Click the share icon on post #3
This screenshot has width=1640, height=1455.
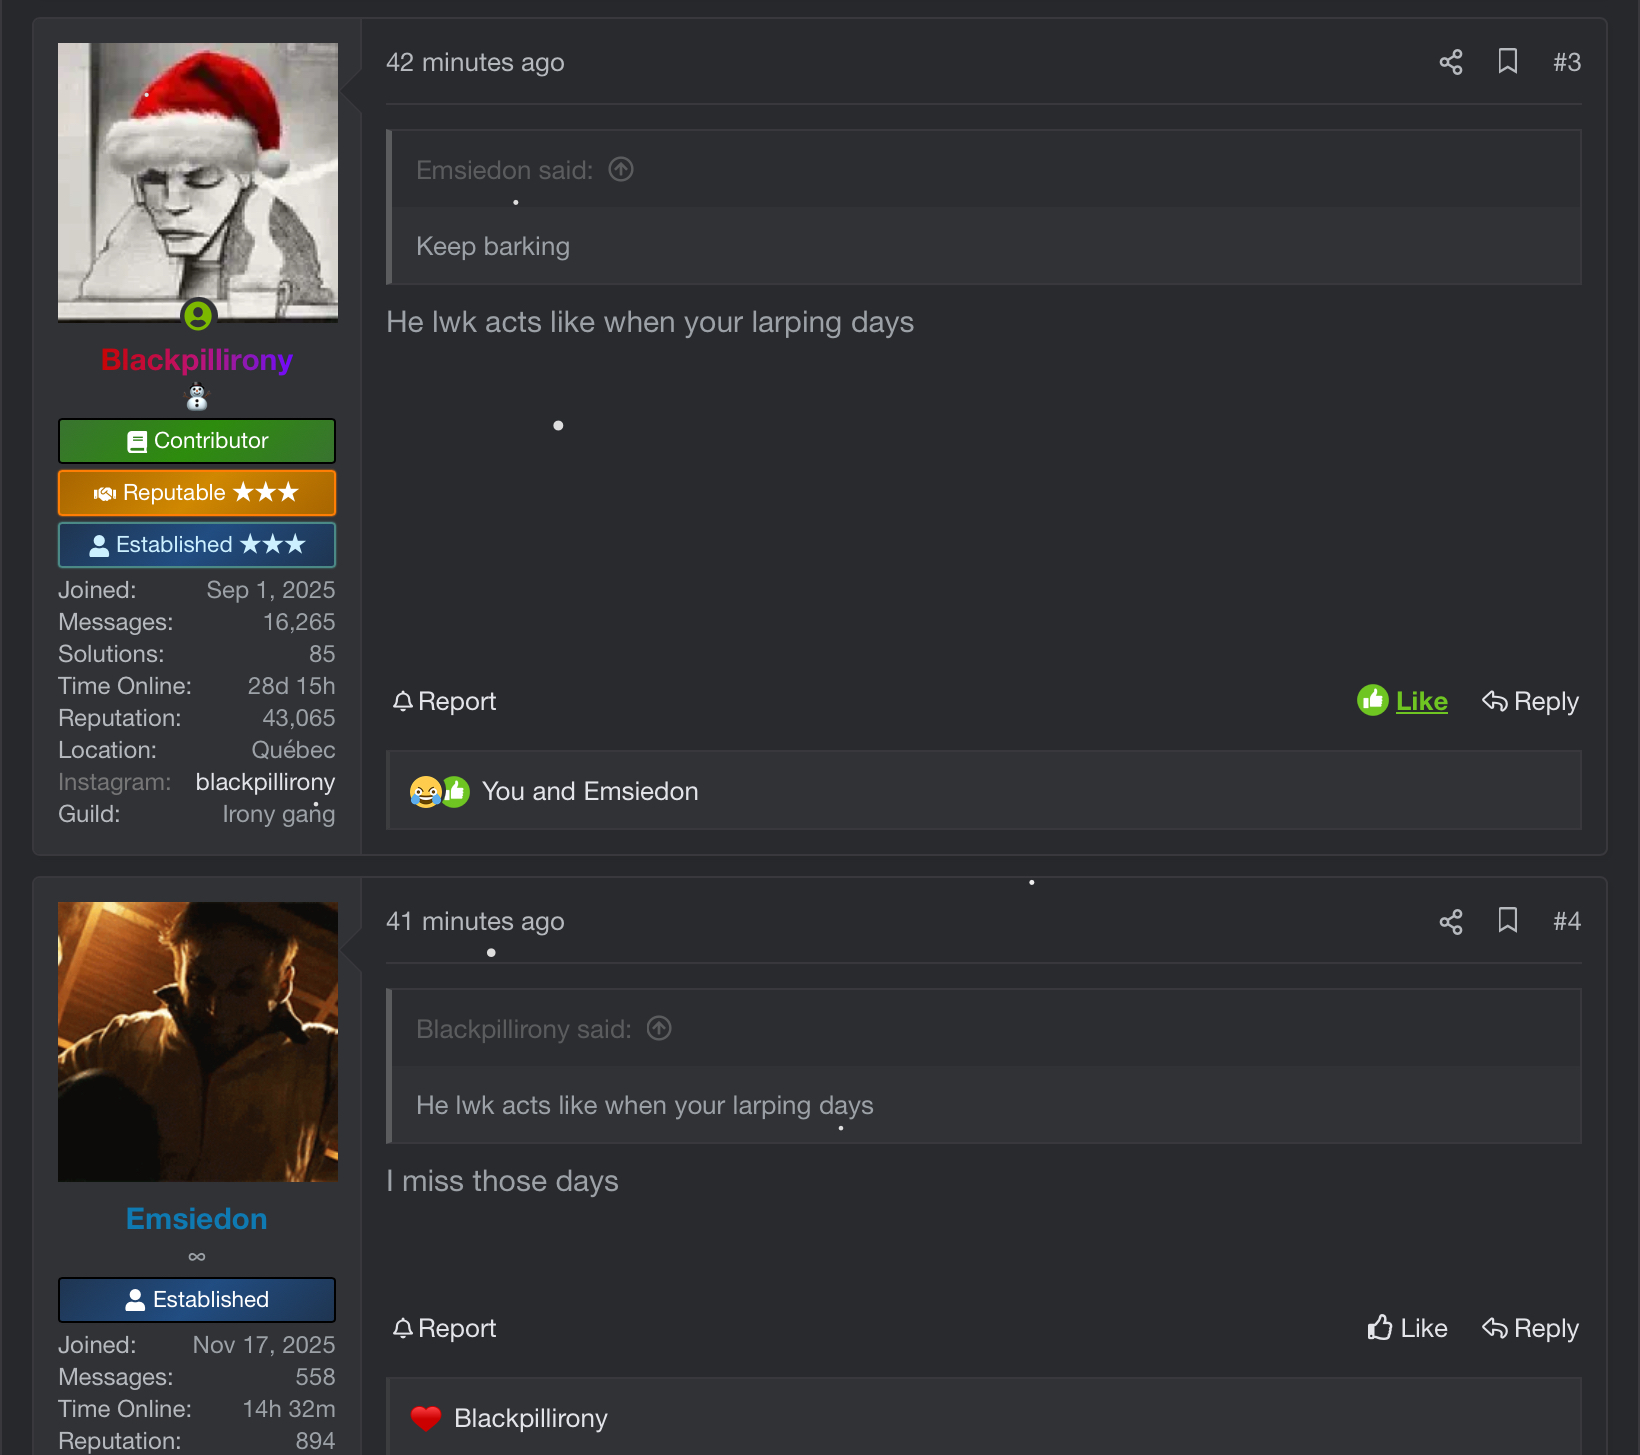click(x=1450, y=62)
